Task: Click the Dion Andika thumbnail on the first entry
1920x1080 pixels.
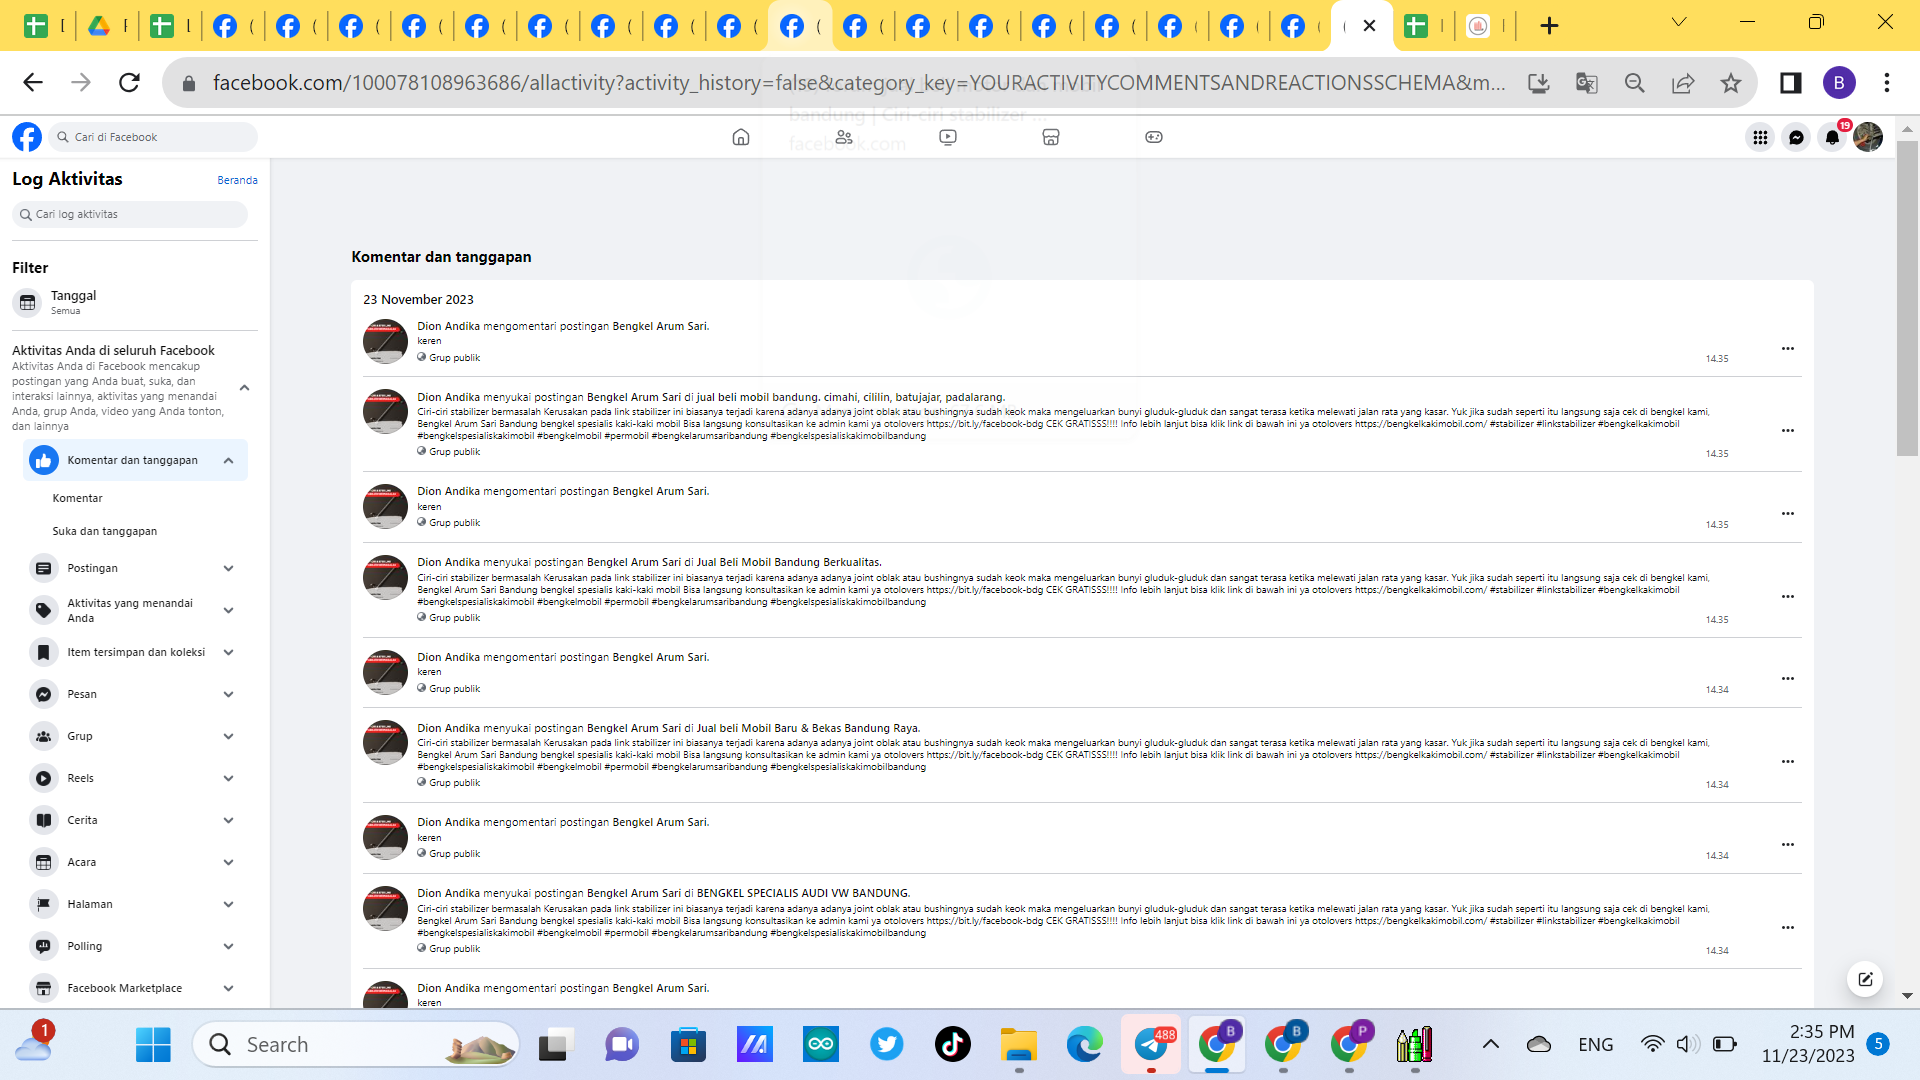Action: point(385,341)
